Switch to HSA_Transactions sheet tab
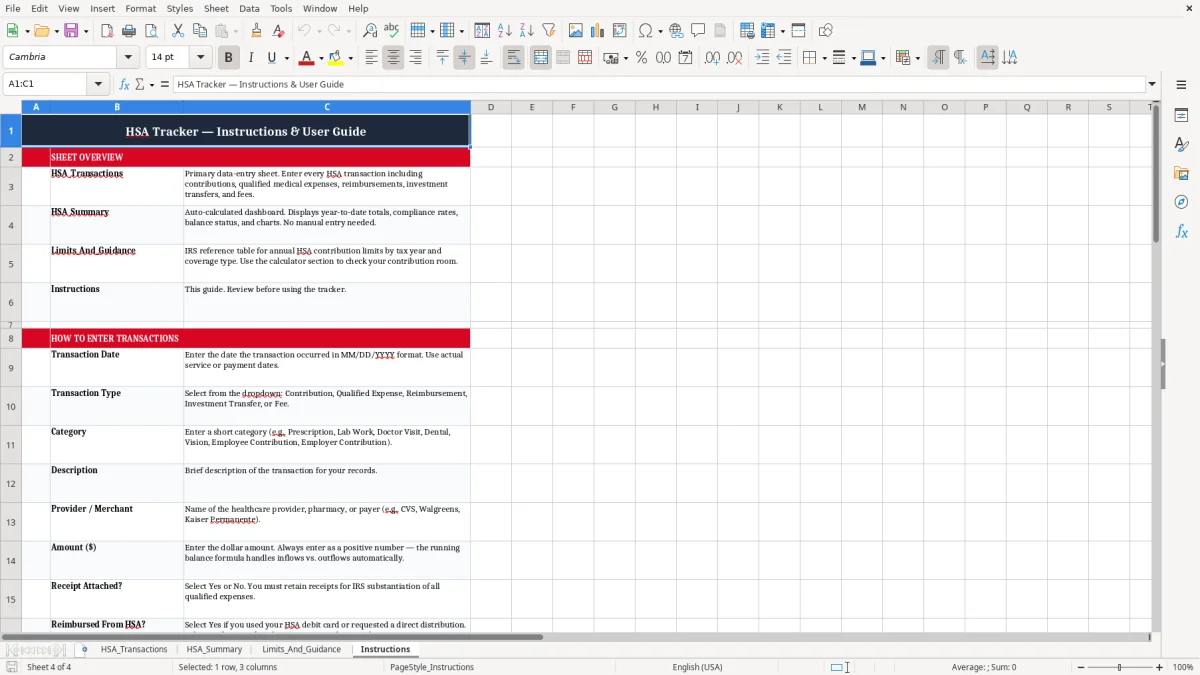1200x675 pixels. click(x=134, y=649)
